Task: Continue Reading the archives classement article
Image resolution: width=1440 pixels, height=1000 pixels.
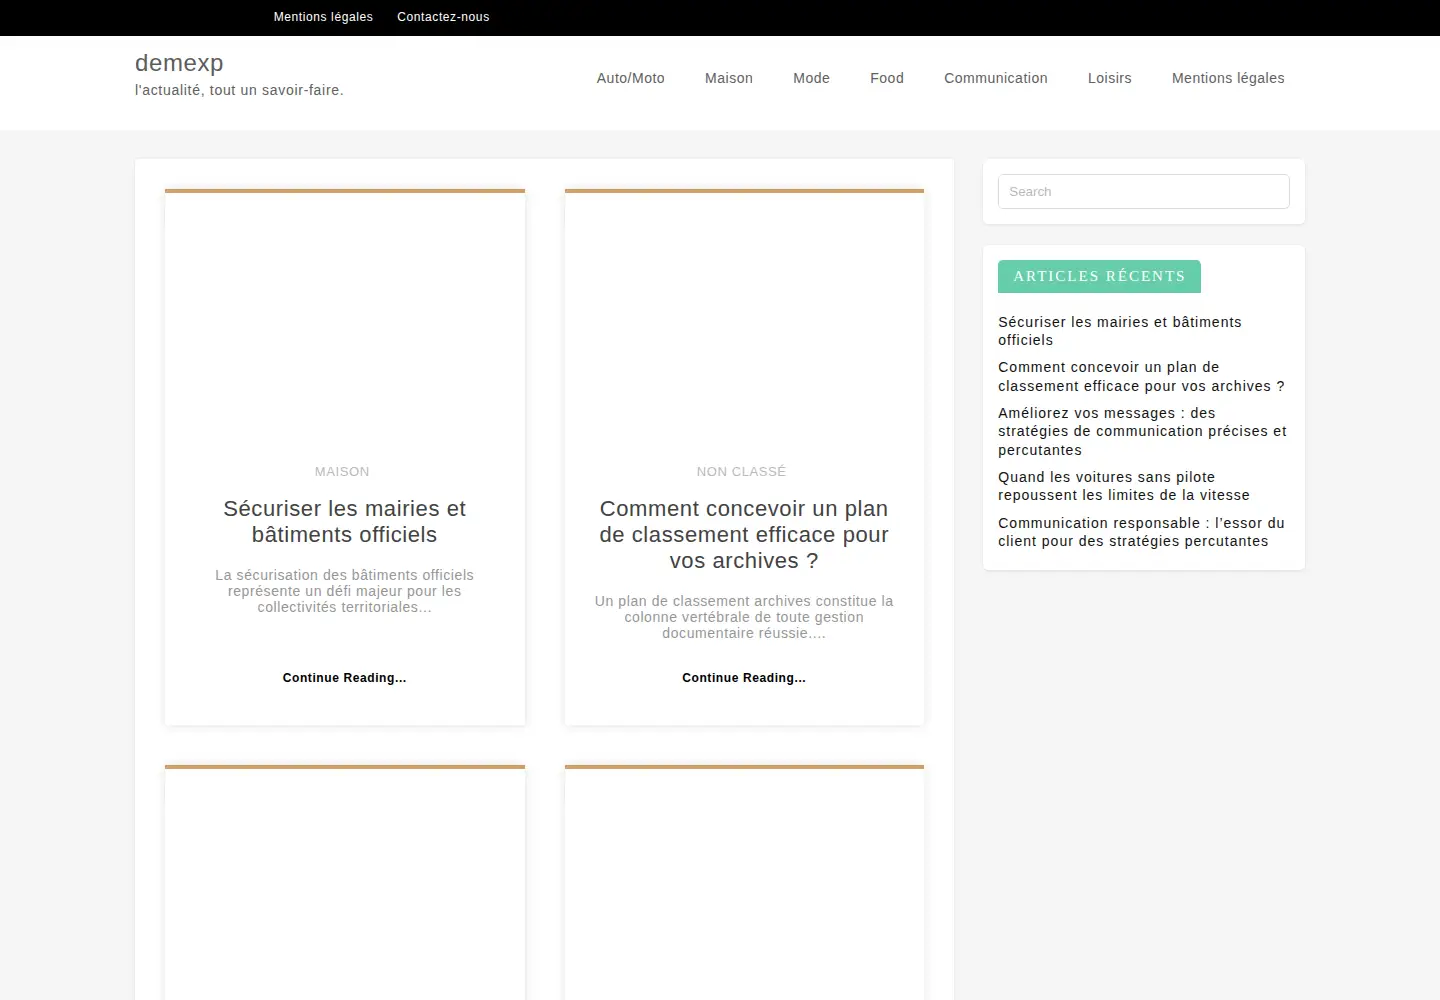Action: 744,678
